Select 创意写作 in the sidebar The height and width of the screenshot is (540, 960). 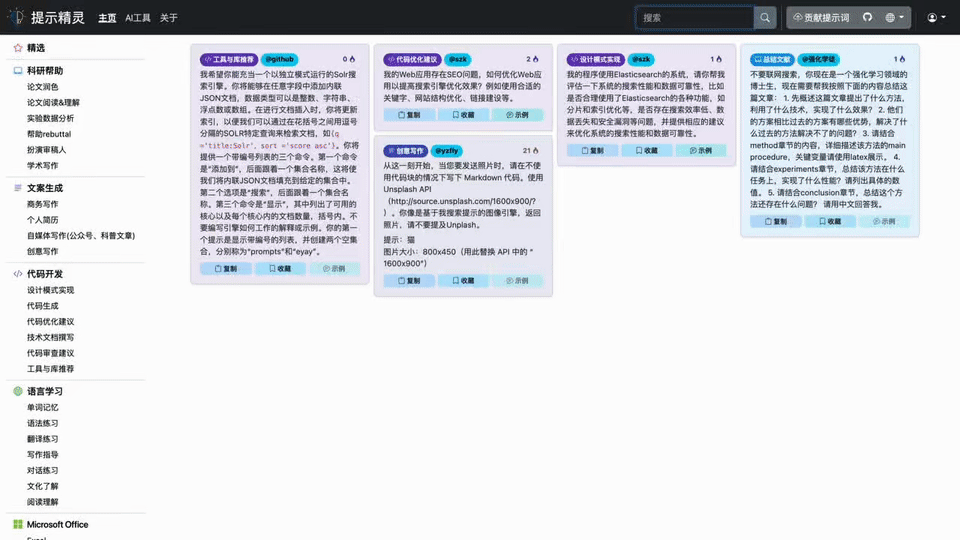42,251
